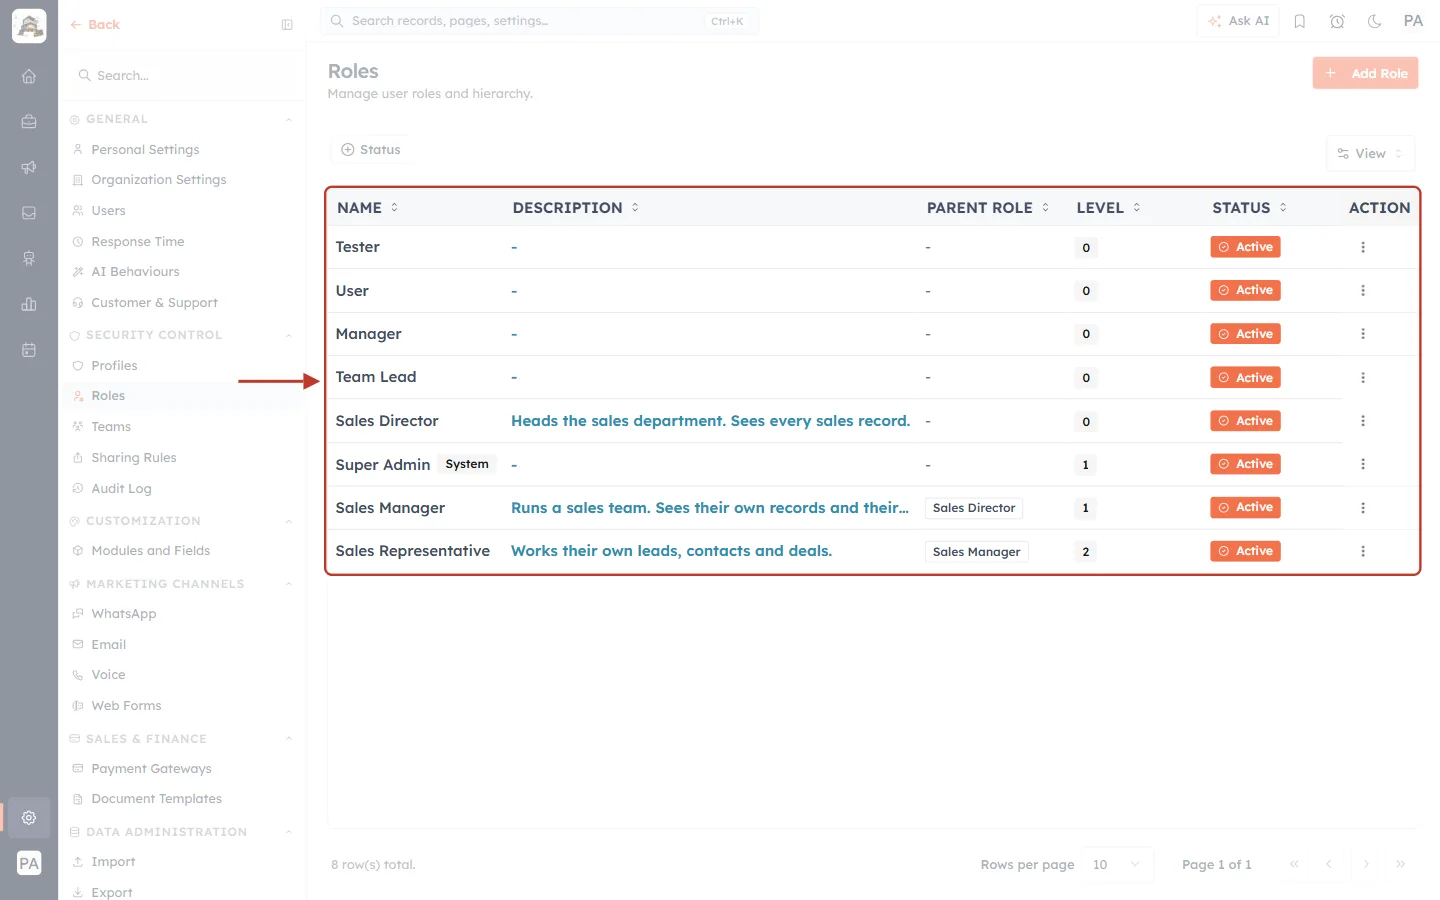Open the calendar icon in left rail
1440x900 pixels.
[x=29, y=350]
